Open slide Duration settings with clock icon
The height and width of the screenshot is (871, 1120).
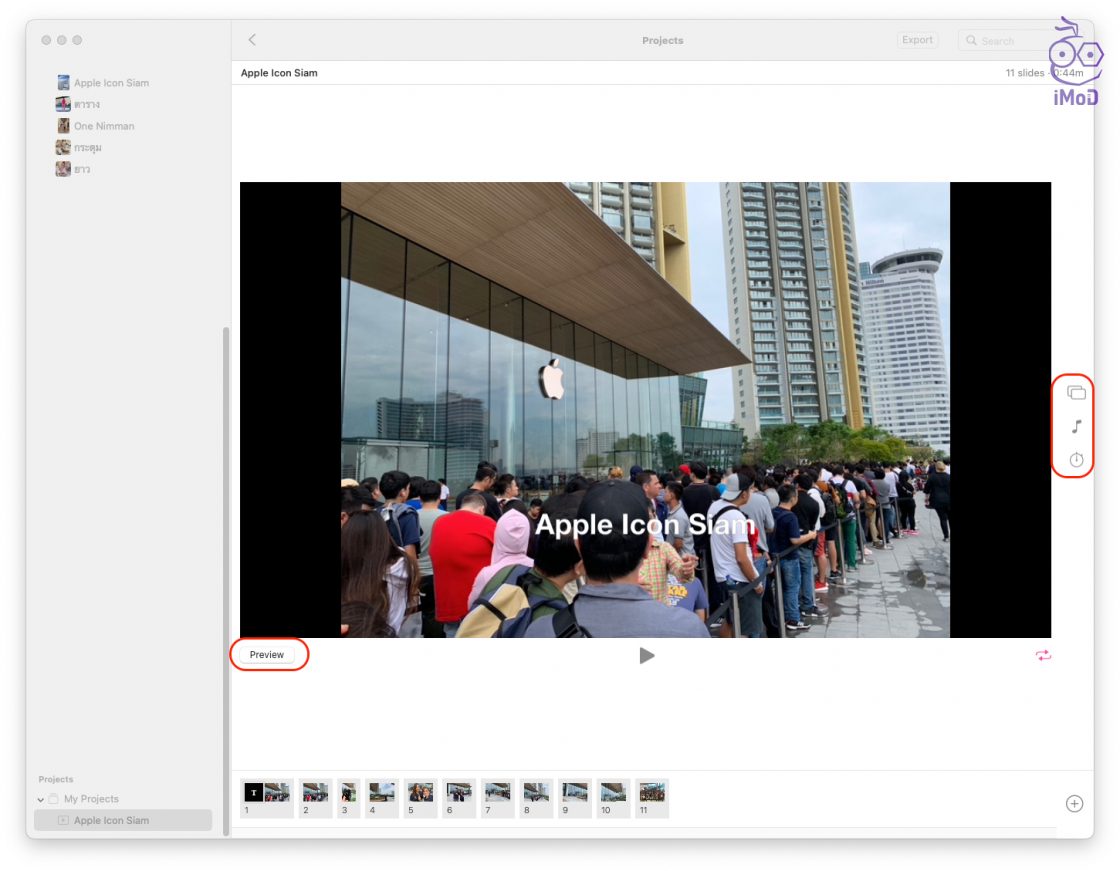point(1077,459)
